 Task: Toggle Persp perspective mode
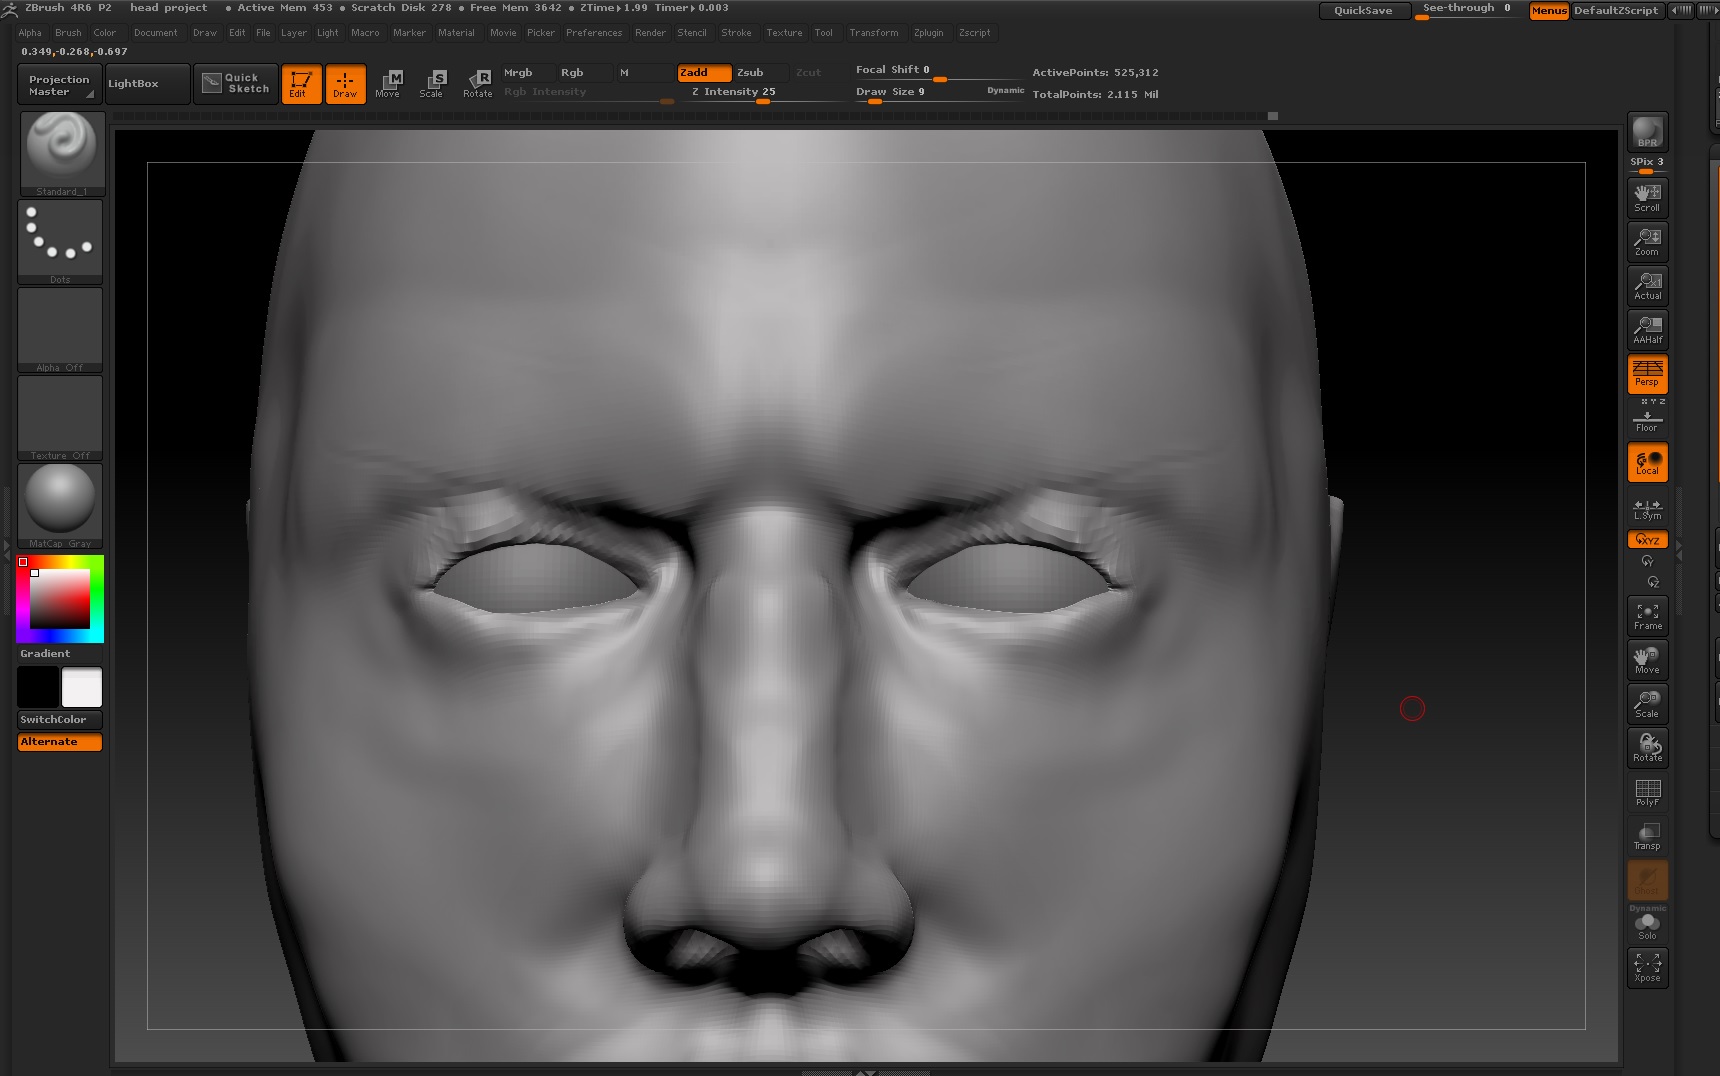(x=1647, y=375)
